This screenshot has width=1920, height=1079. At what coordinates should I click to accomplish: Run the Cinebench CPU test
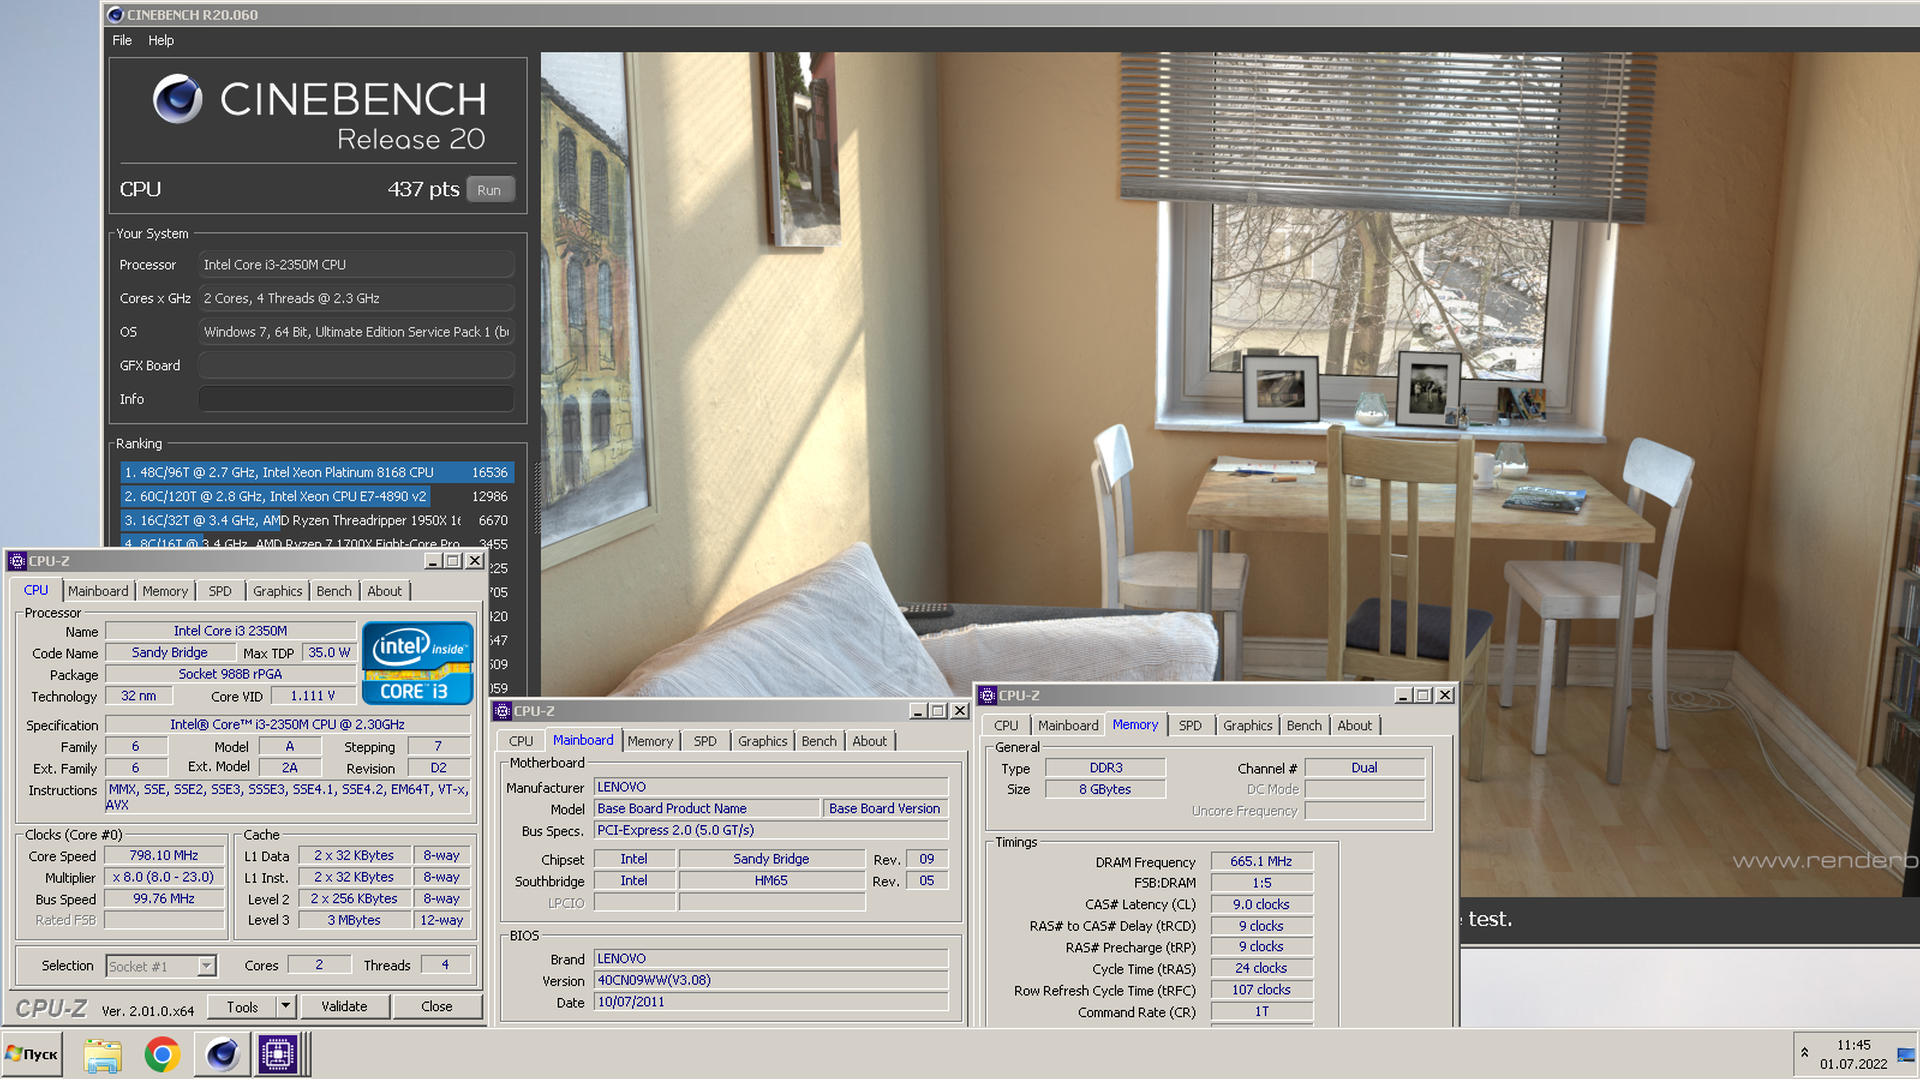pyautogui.click(x=490, y=190)
